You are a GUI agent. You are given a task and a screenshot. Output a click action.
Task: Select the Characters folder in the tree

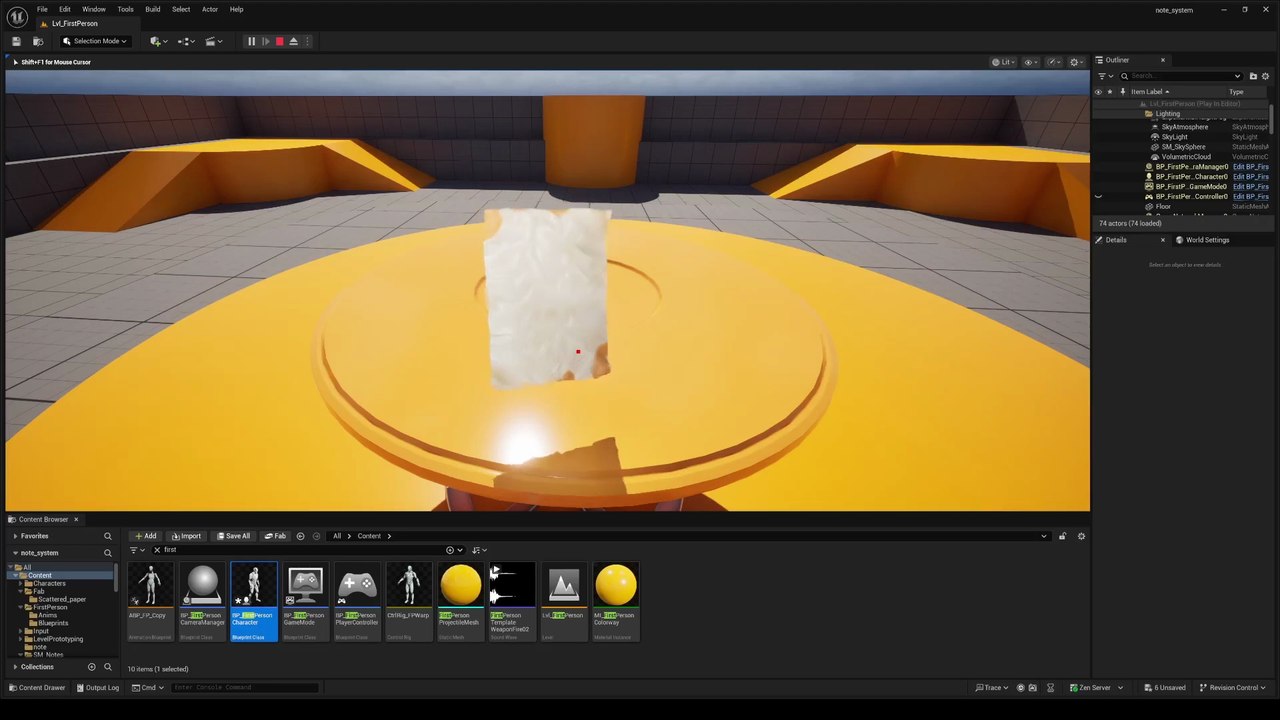50,584
